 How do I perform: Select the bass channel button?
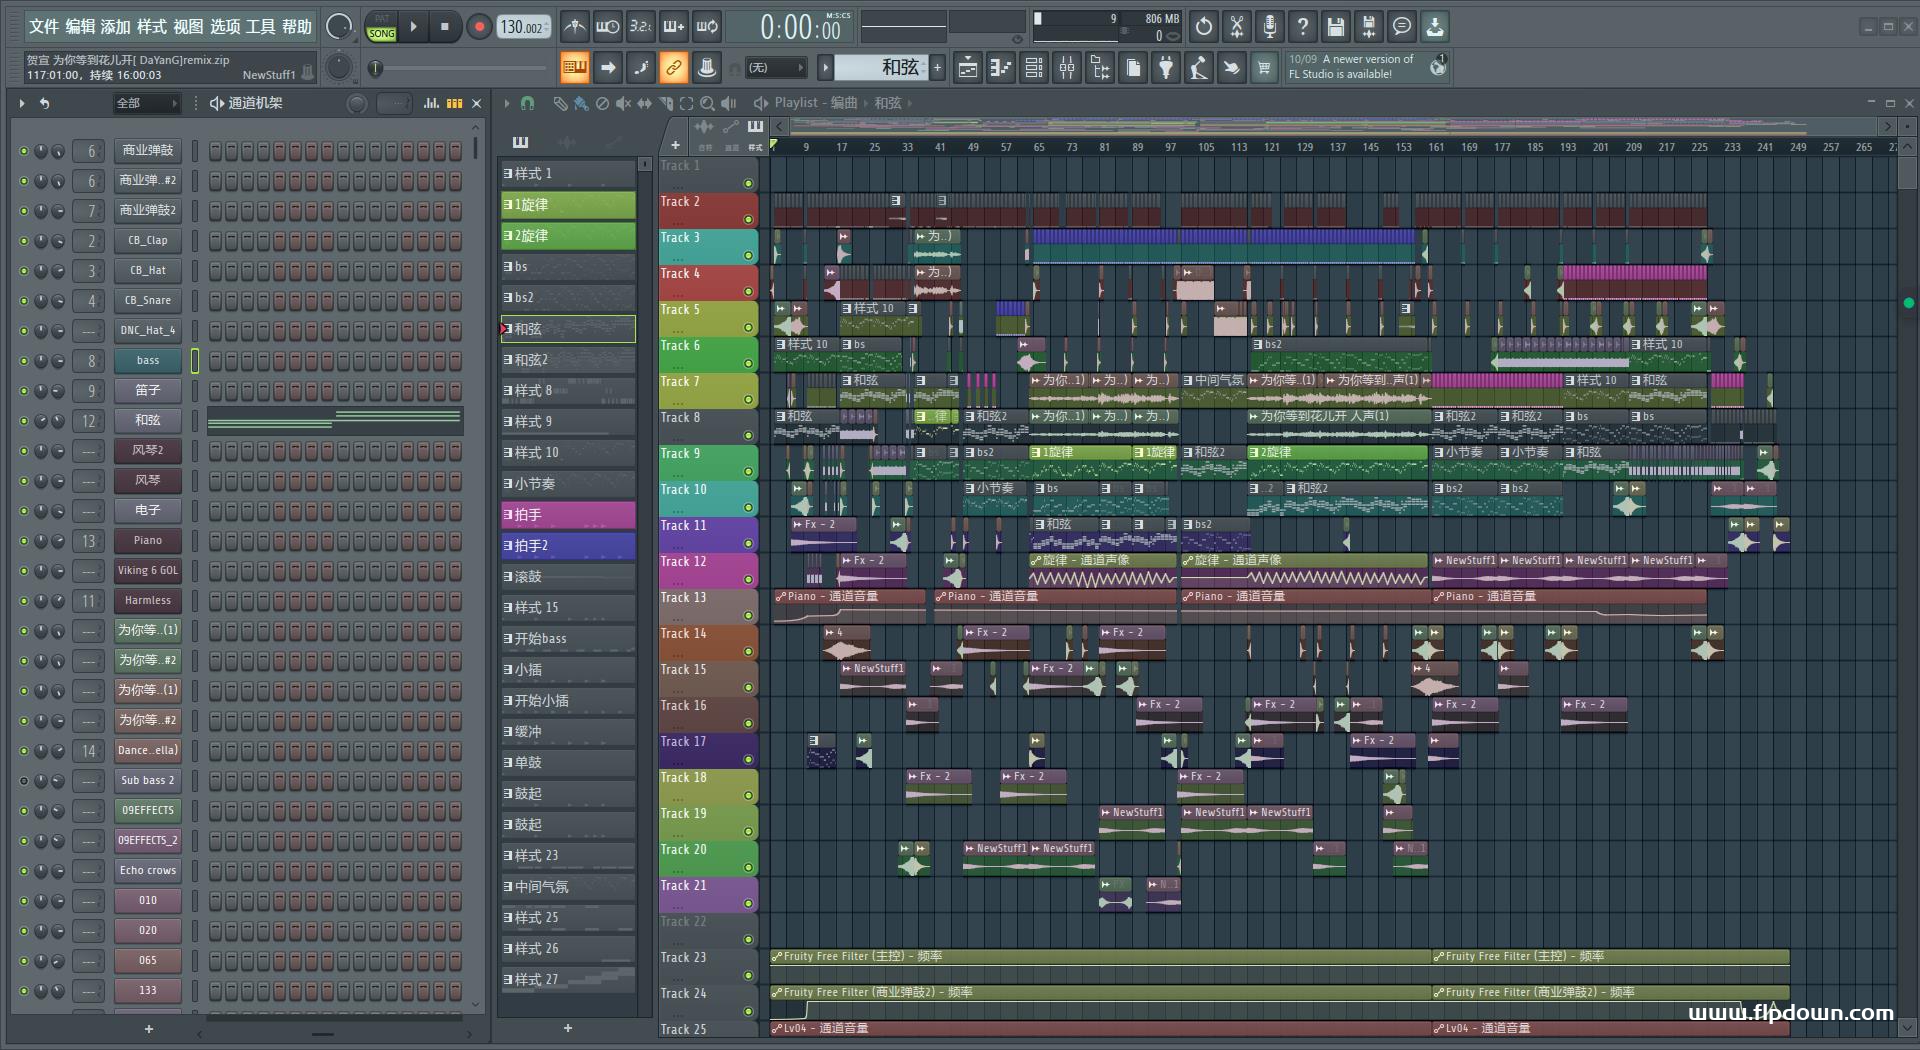(x=148, y=360)
